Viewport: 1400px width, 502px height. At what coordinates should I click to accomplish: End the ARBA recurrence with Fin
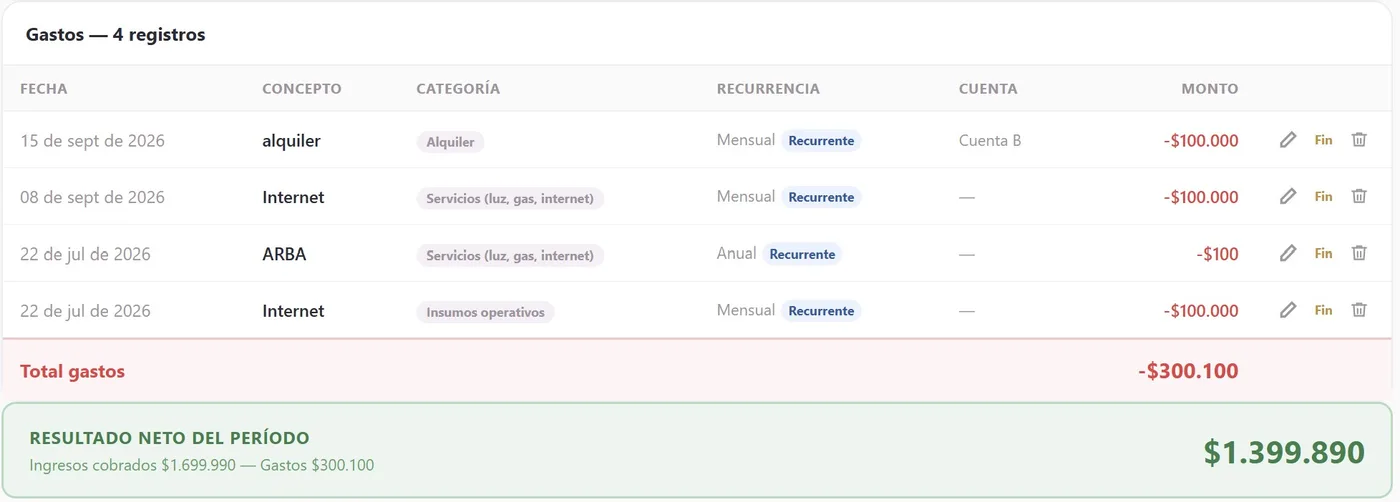pyautogui.click(x=1323, y=254)
